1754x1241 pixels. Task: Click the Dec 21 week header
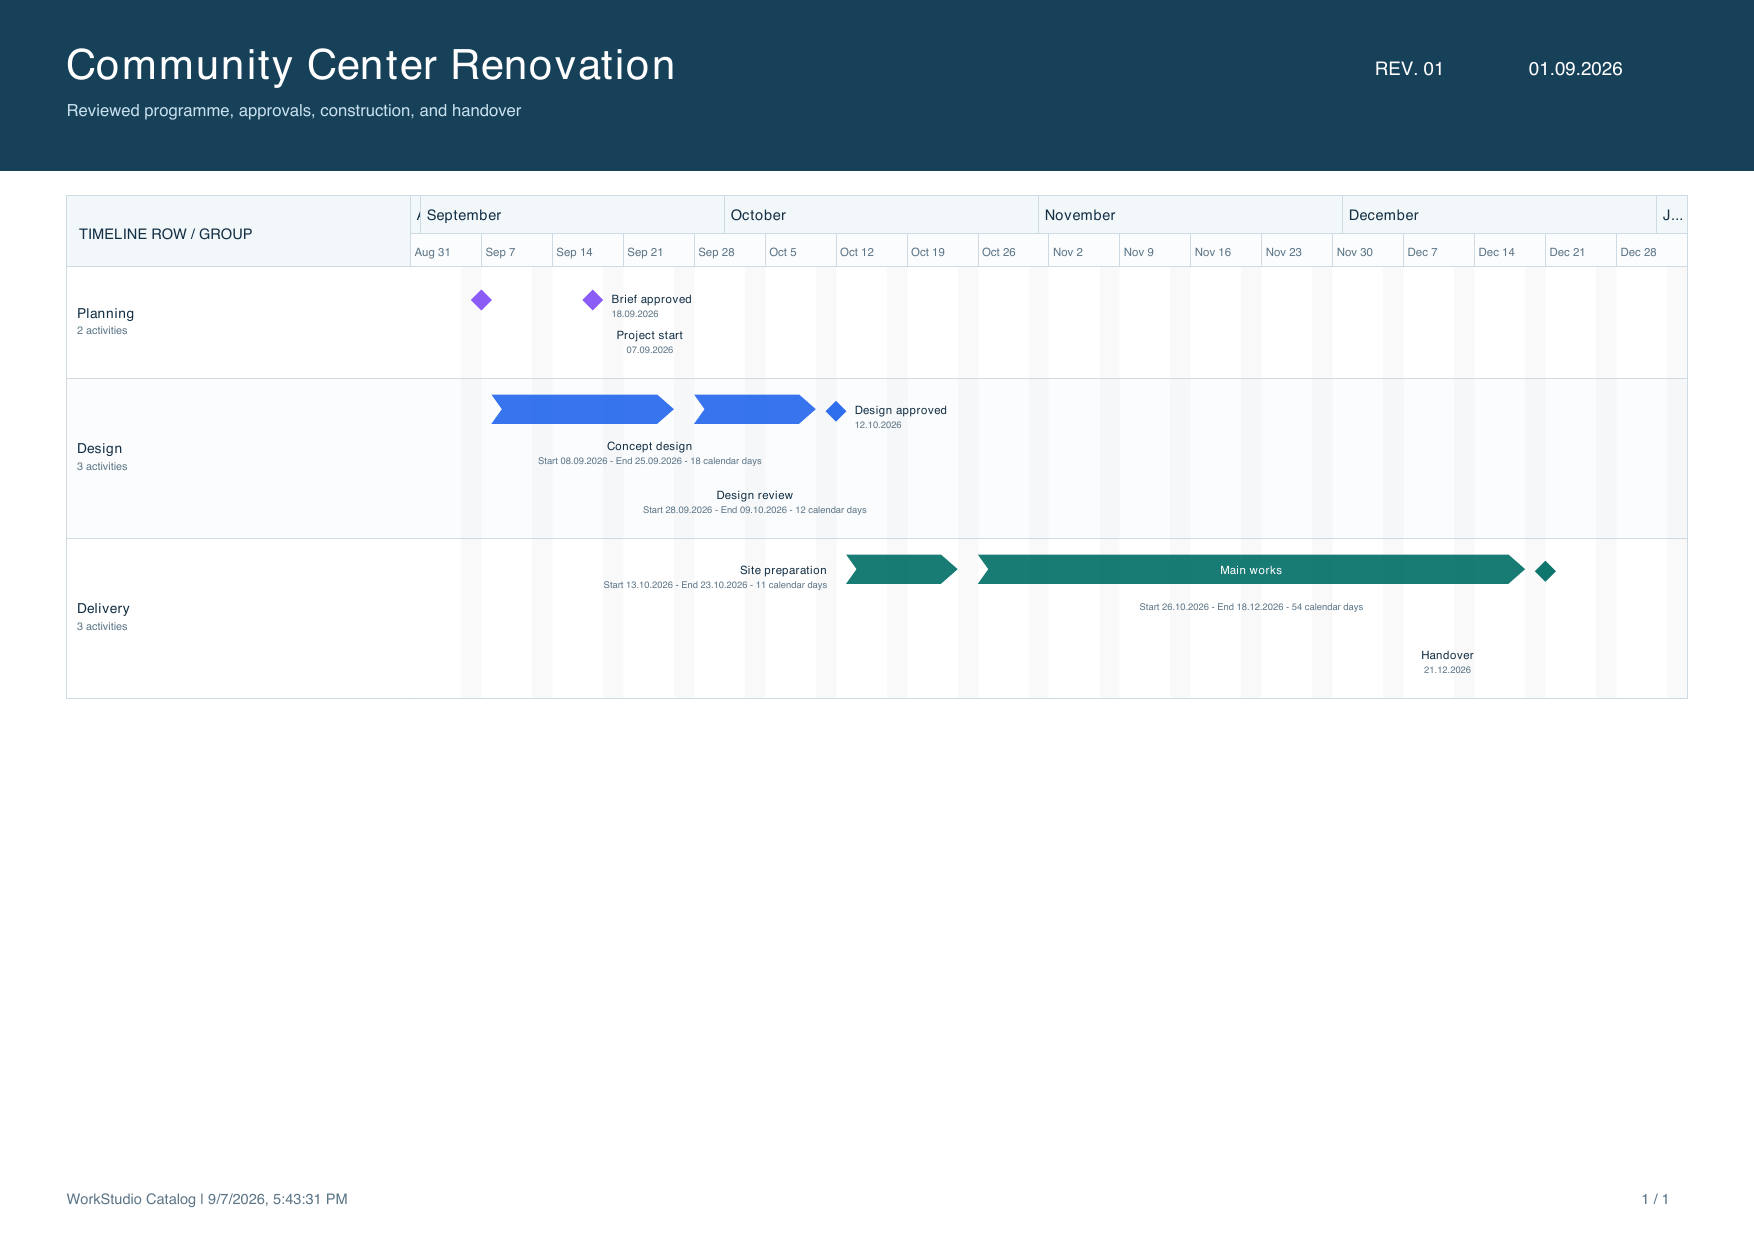coord(1580,251)
